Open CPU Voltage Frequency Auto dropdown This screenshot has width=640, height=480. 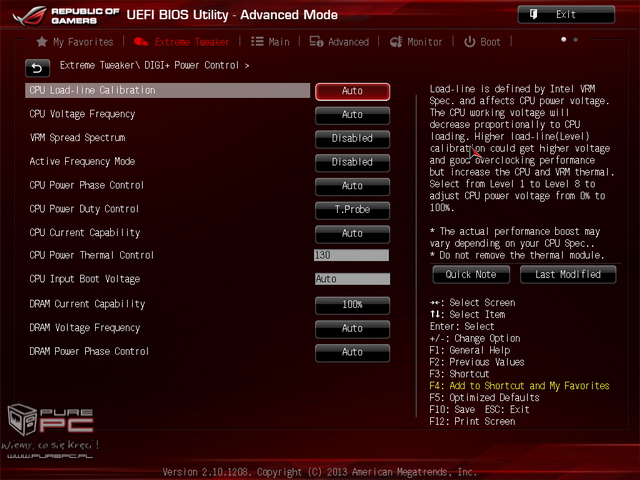[x=352, y=115]
